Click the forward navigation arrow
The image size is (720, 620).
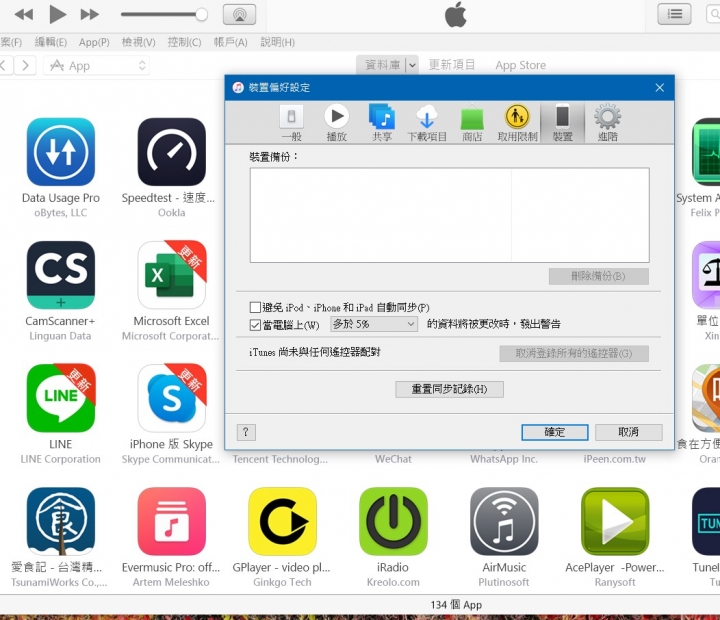pyautogui.click(x=25, y=66)
